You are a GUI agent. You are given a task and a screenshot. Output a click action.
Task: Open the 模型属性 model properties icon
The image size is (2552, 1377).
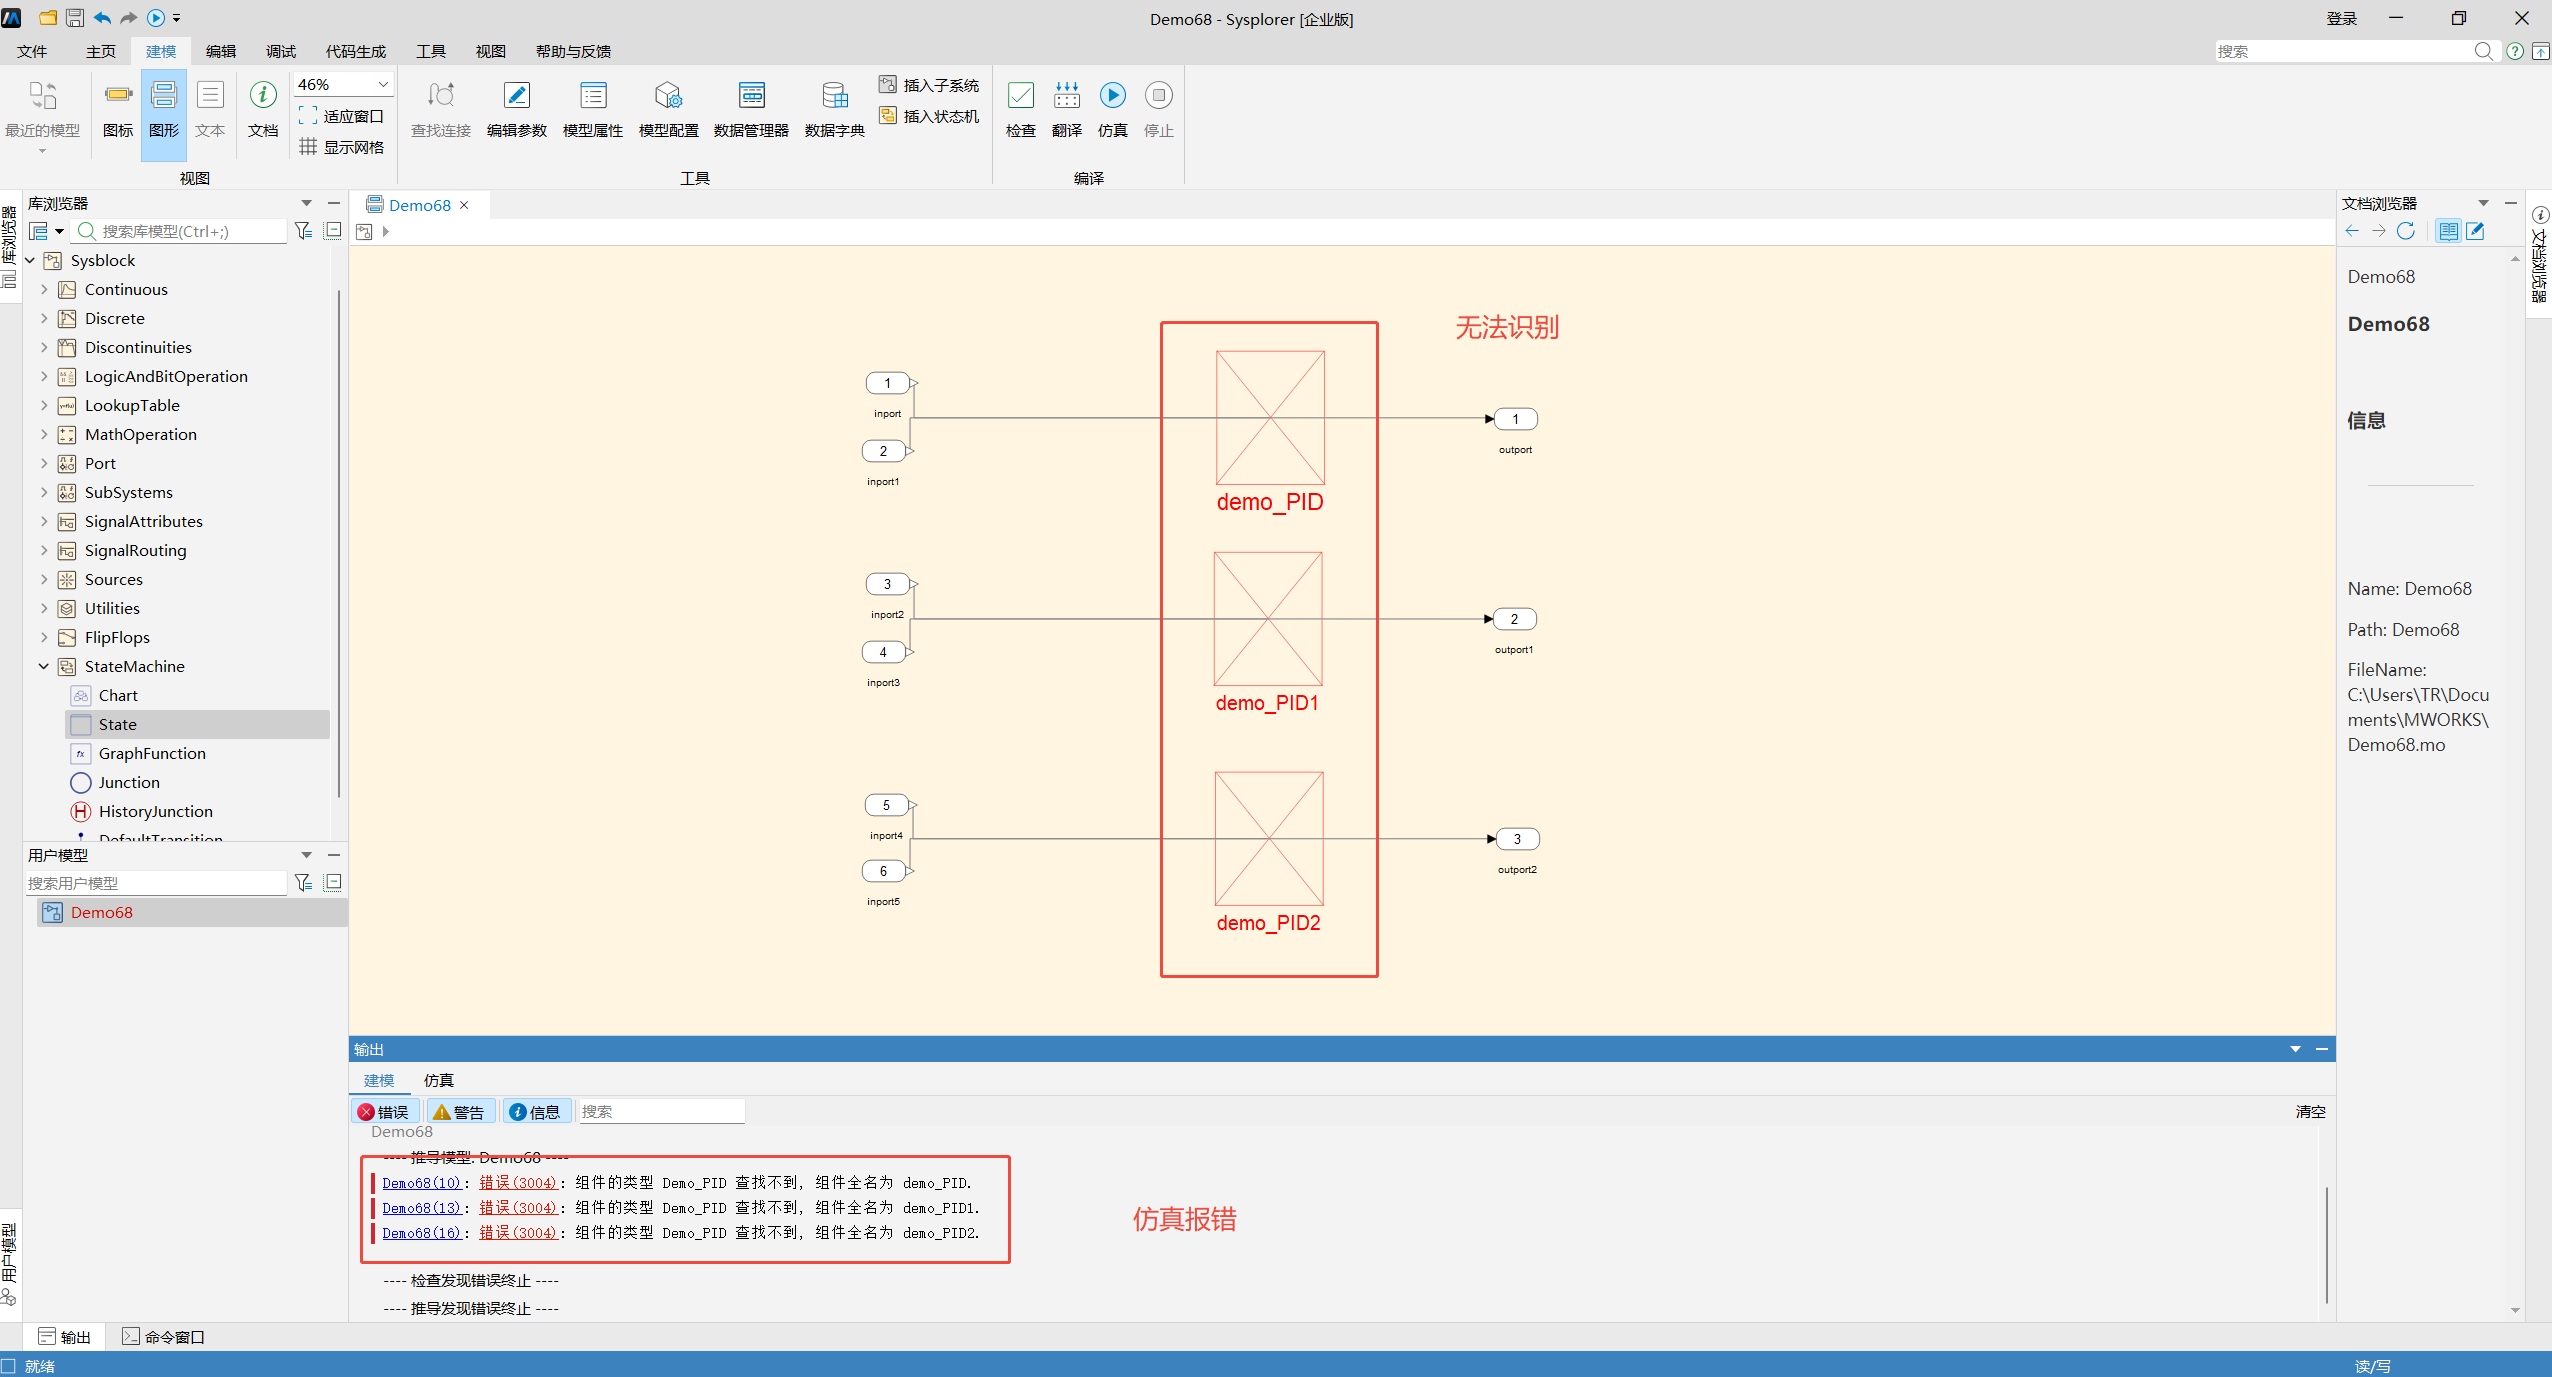click(592, 95)
